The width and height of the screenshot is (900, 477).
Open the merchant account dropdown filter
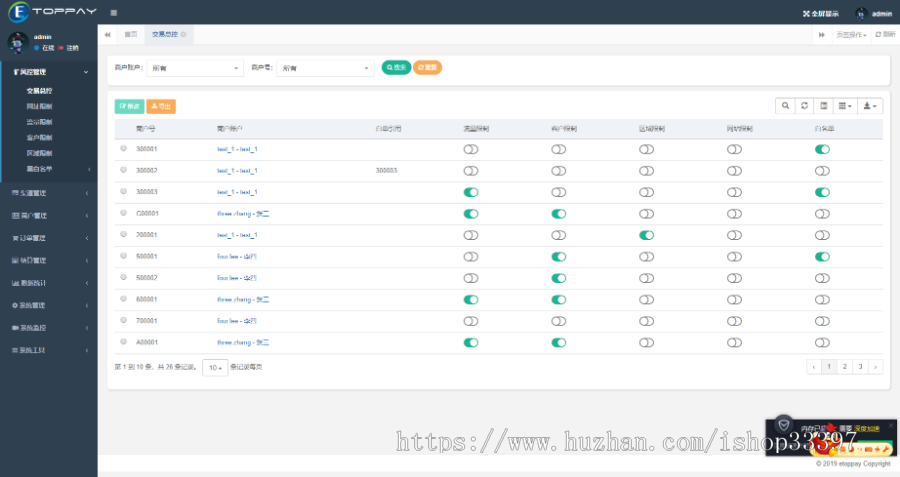click(x=195, y=68)
